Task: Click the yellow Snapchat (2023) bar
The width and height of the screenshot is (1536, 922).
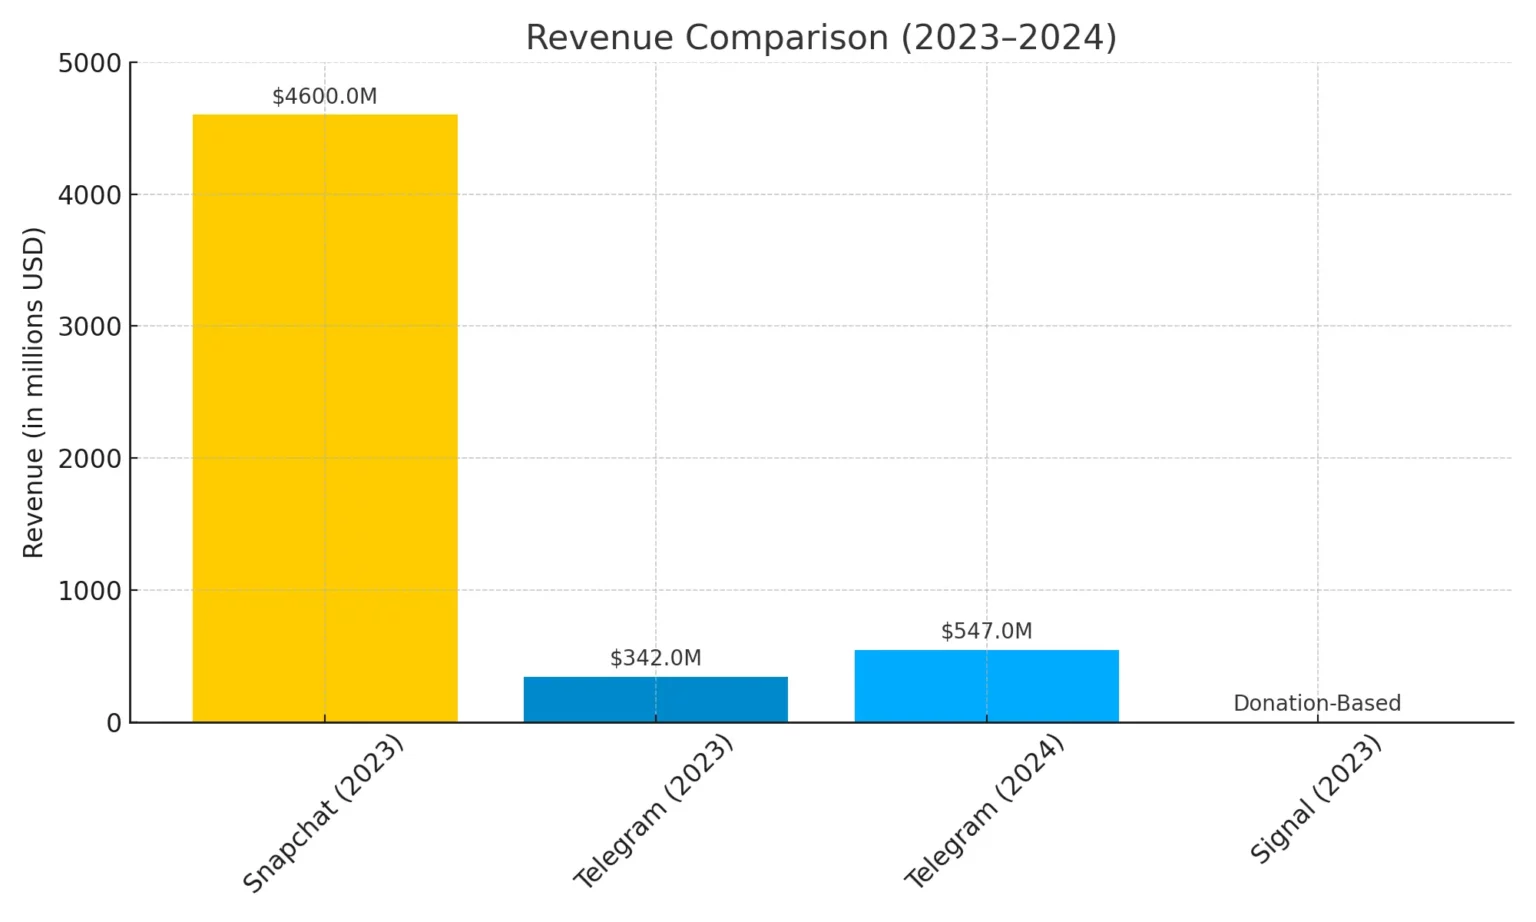Action: [325, 418]
